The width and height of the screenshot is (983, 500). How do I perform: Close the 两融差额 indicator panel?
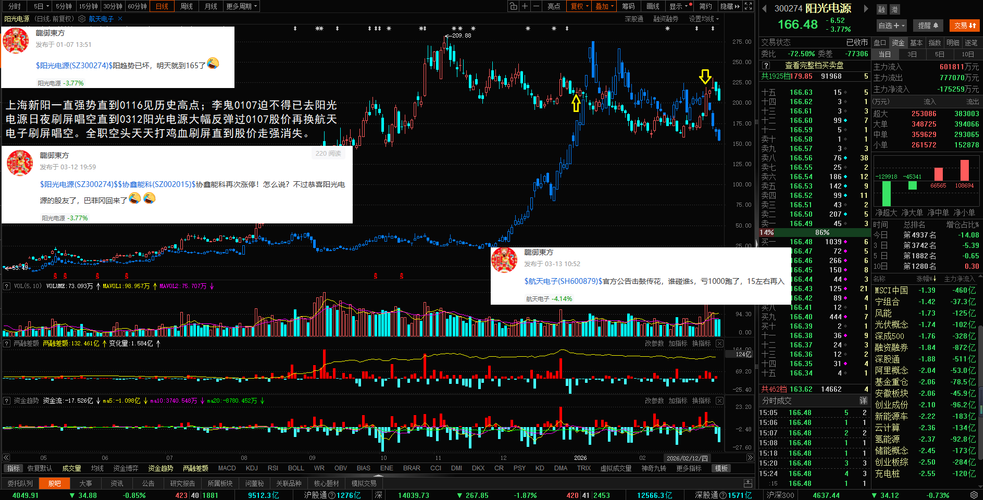[720, 343]
